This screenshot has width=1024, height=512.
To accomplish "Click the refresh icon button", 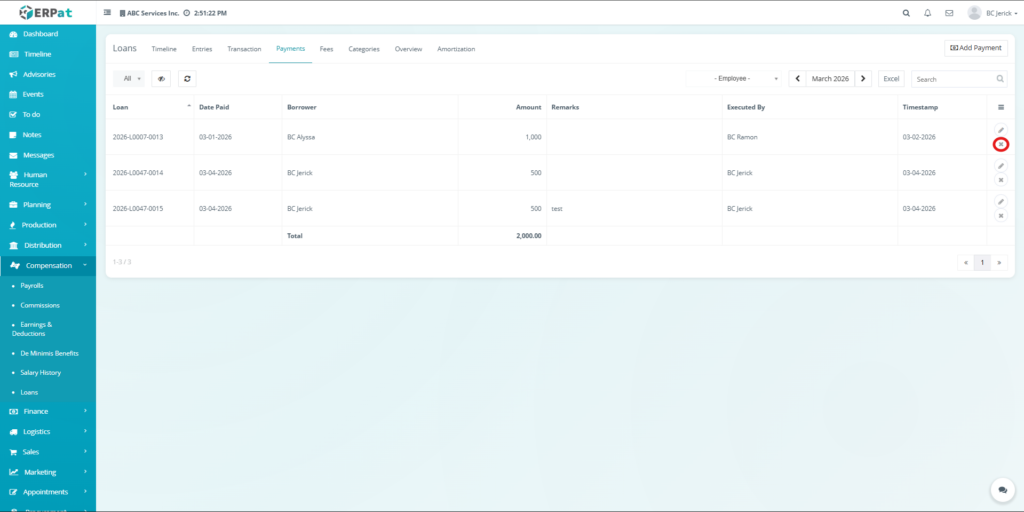I will click(x=187, y=78).
